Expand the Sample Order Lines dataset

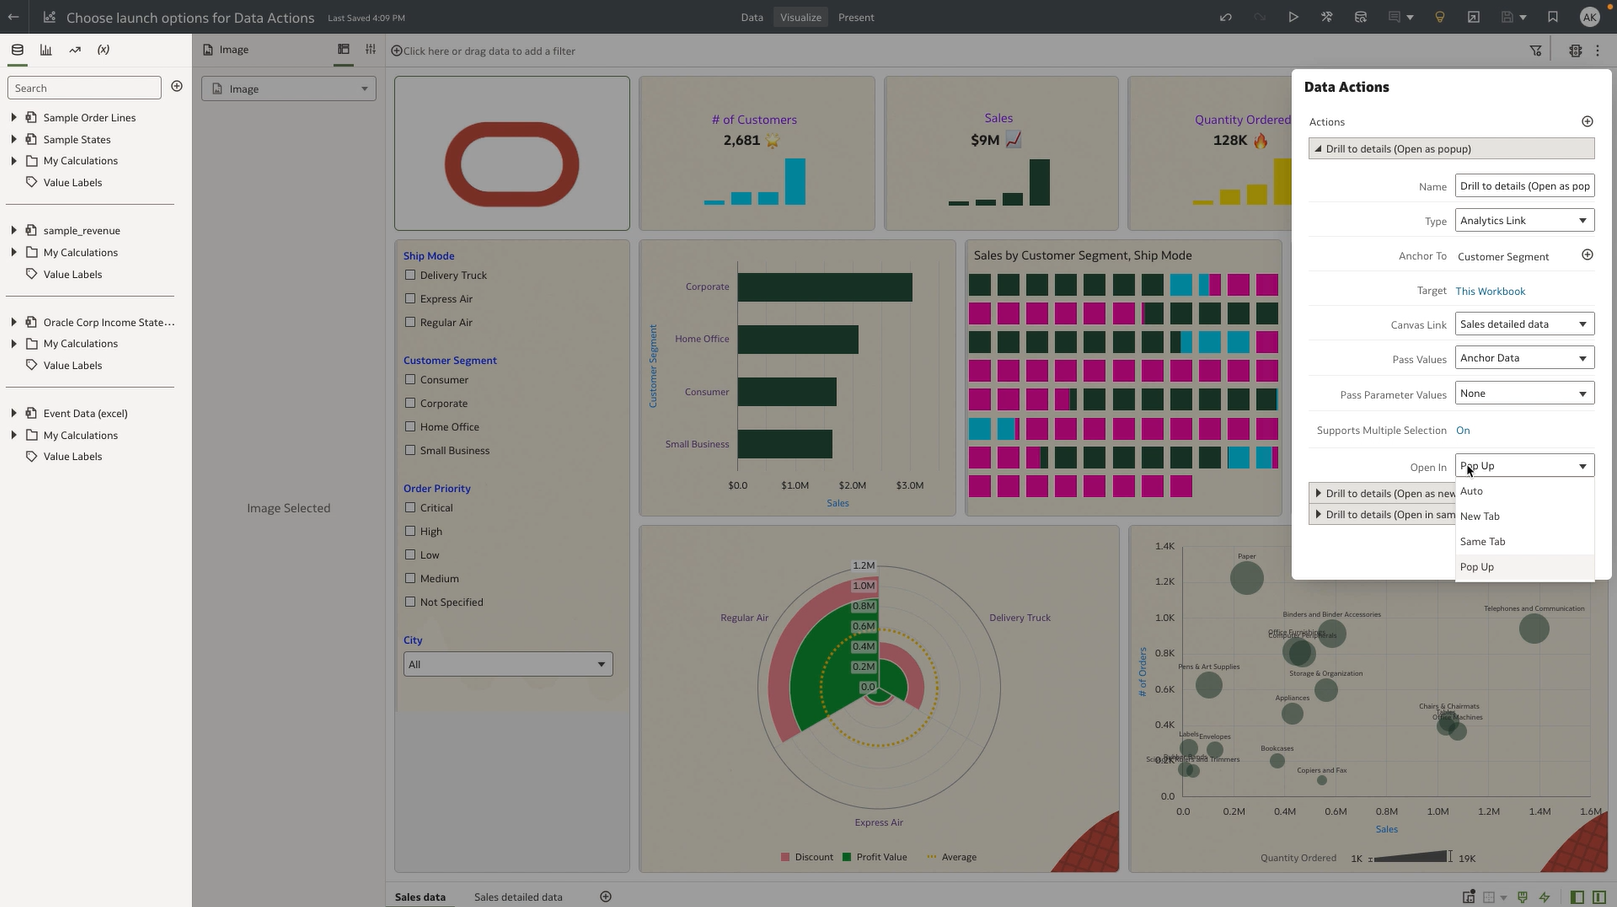click(12, 117)
